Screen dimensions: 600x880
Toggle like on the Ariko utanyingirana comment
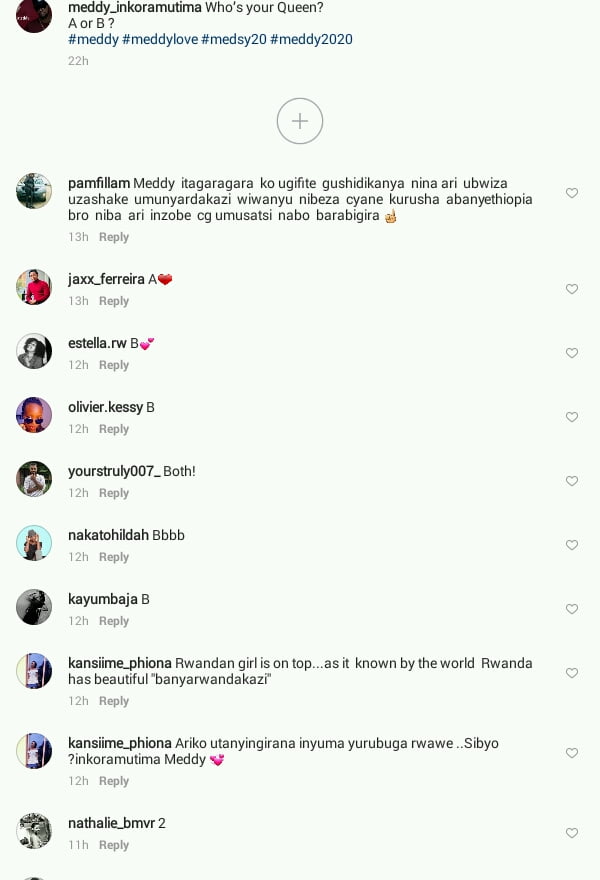571,753
